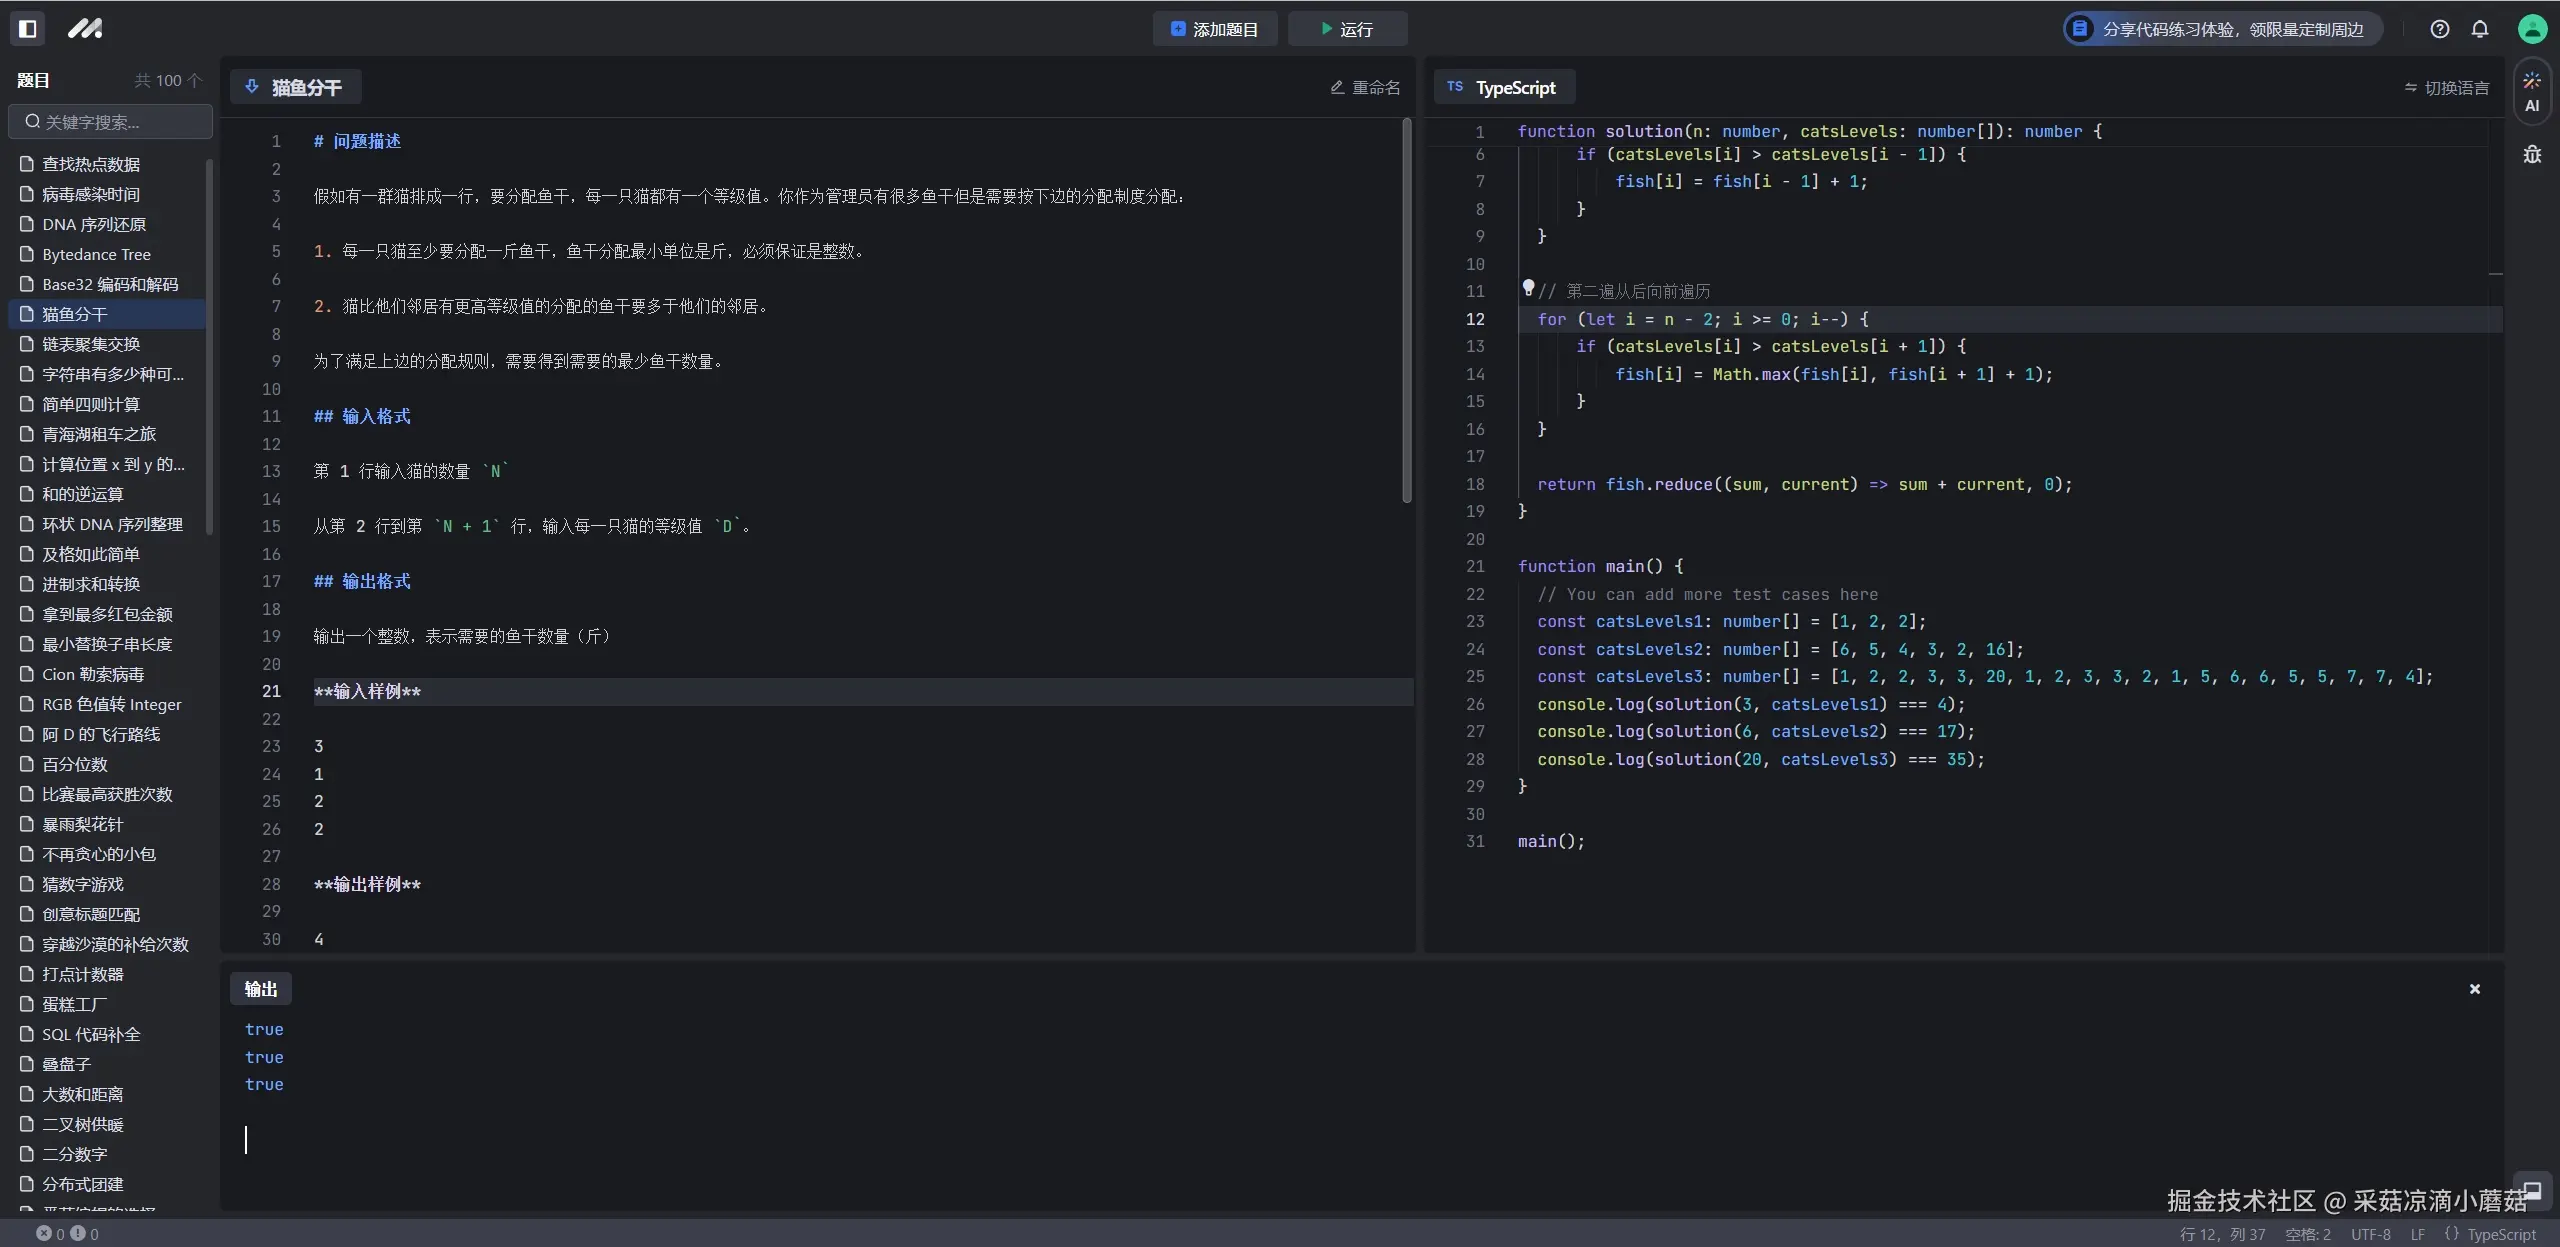The height and width of the screenshot is (1247, 2560).
Task: Open the notifications bell icon
Action: [x=2480, y=29]
